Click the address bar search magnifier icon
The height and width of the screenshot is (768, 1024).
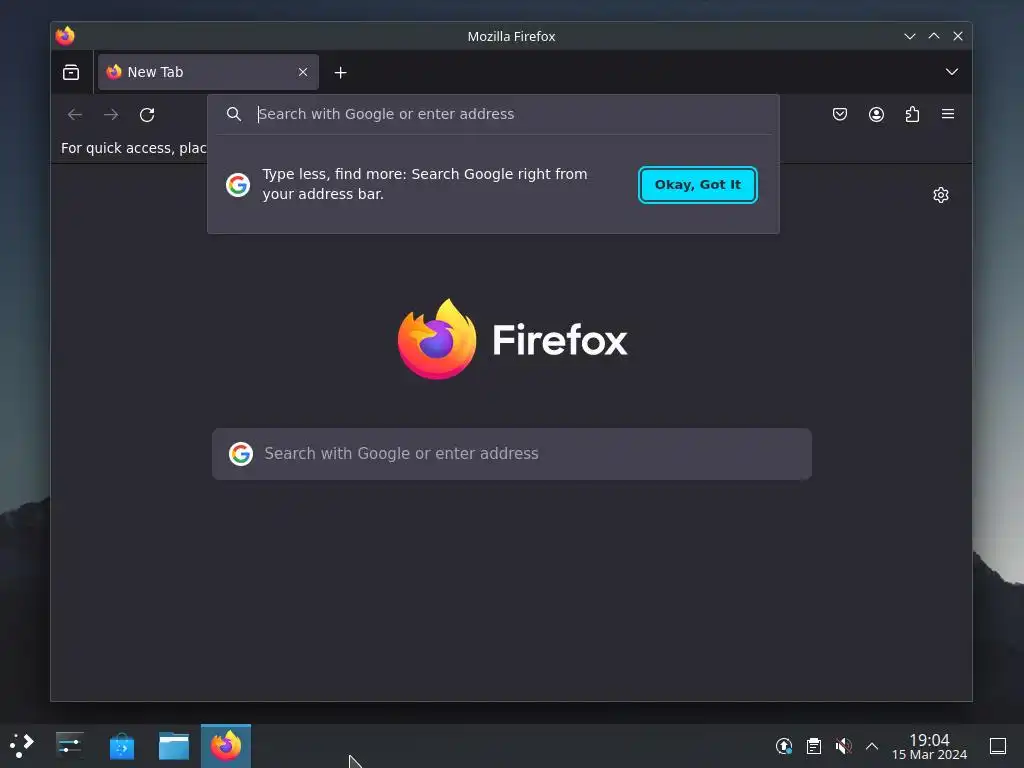point(234,114)
